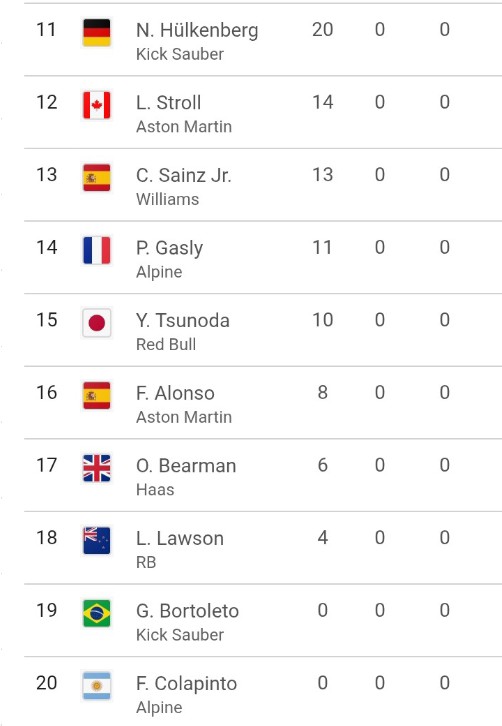Open F. Alonso driver name

pos(175,393)
